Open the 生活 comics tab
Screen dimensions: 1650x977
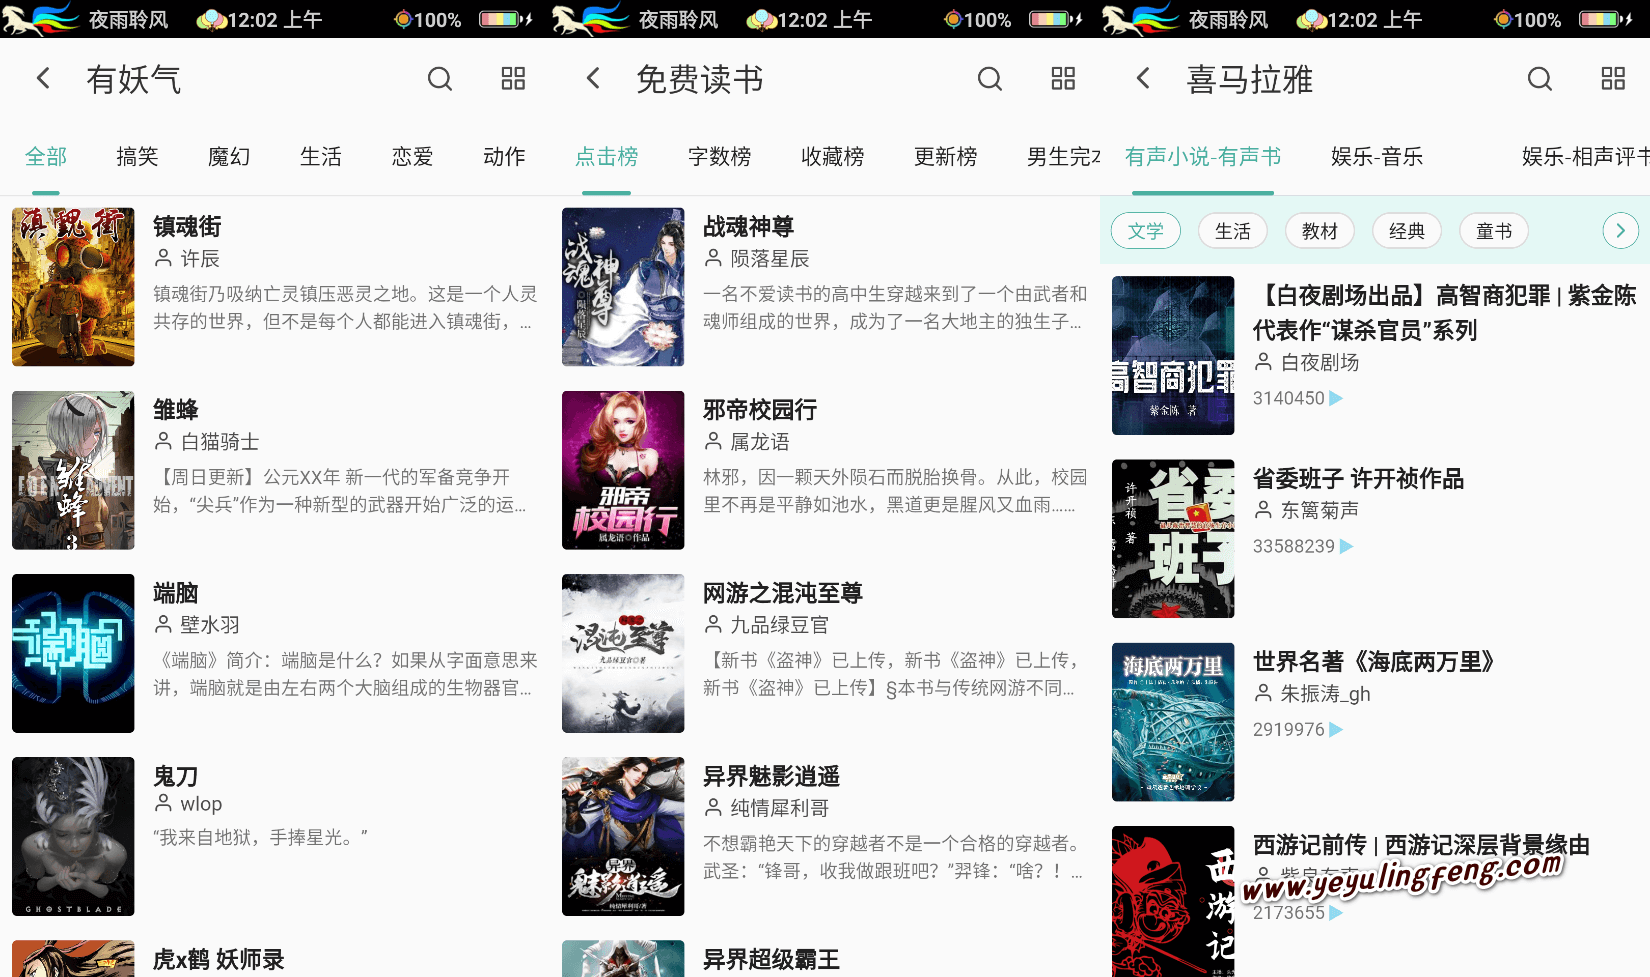pyautogui.click(x=321, y=156)
